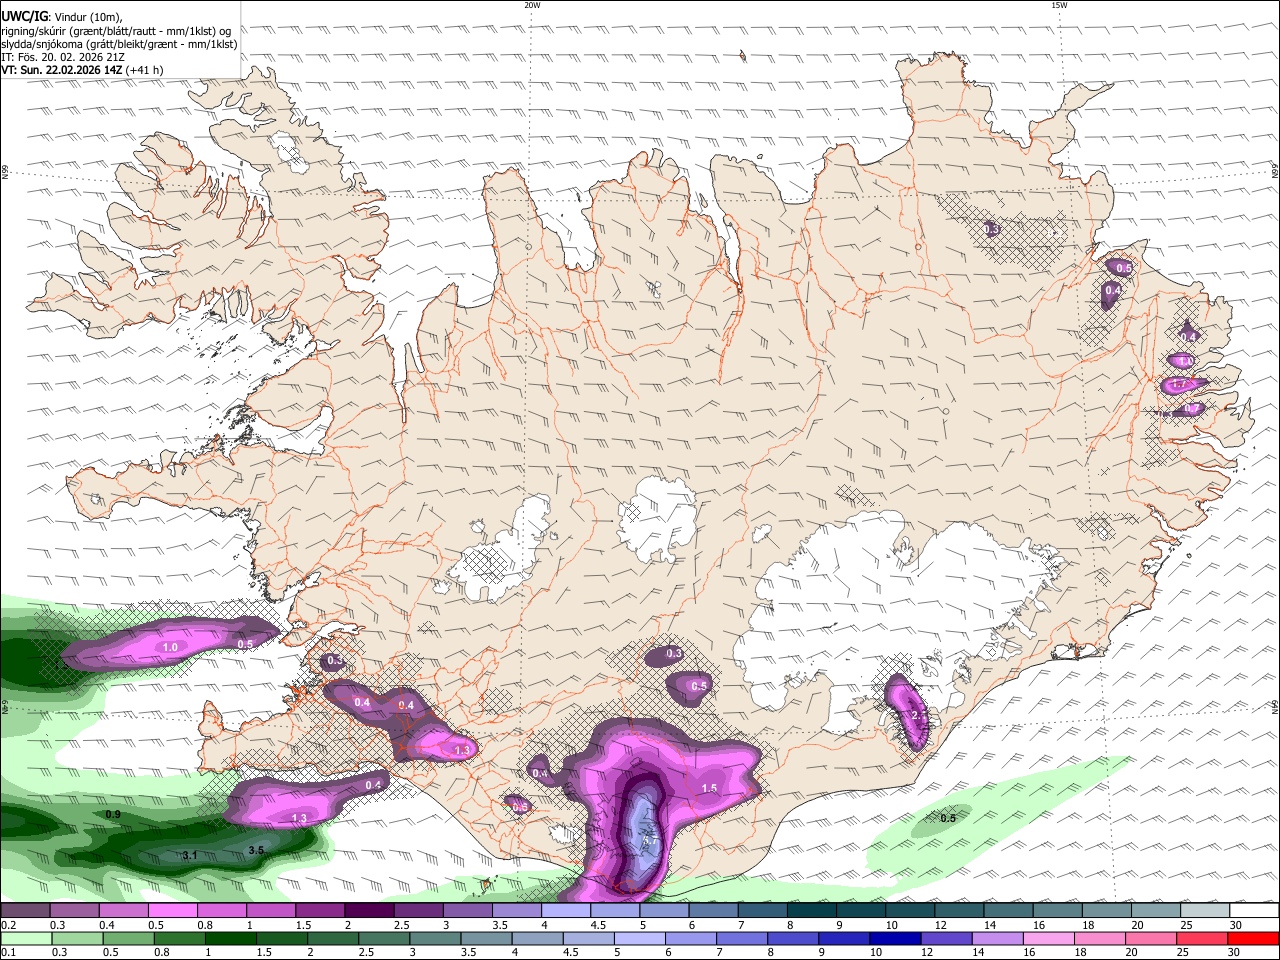The image size is (1280, 960).
Task: Pick the bright pink 0.5 snow scale swatch
Action: (172, 911)
